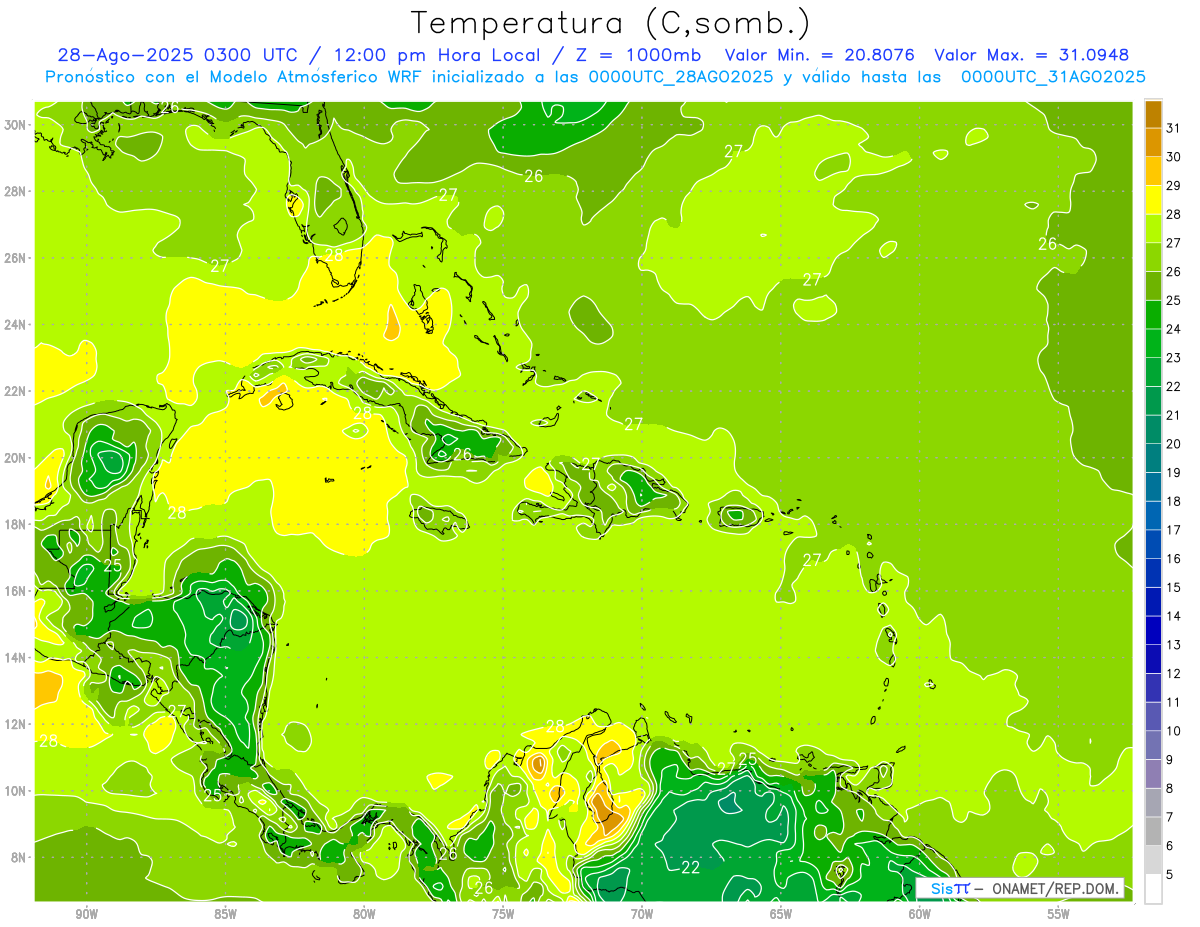Viewport: 1200px width, 927px height.
Task: Click the colorbar label 28
Action: (1174, 214)
